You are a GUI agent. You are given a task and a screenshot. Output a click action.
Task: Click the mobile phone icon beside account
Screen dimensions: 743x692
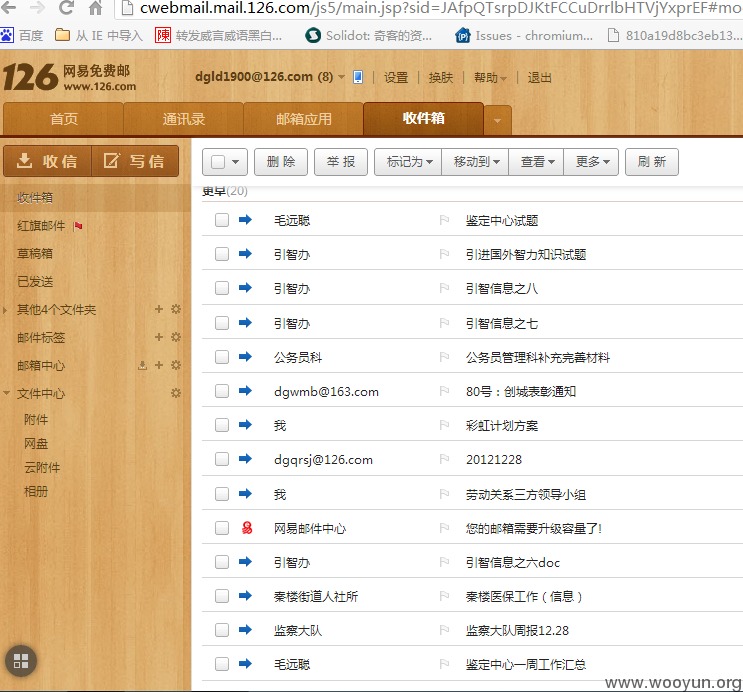pyautogui.click(x=358, y=77)
